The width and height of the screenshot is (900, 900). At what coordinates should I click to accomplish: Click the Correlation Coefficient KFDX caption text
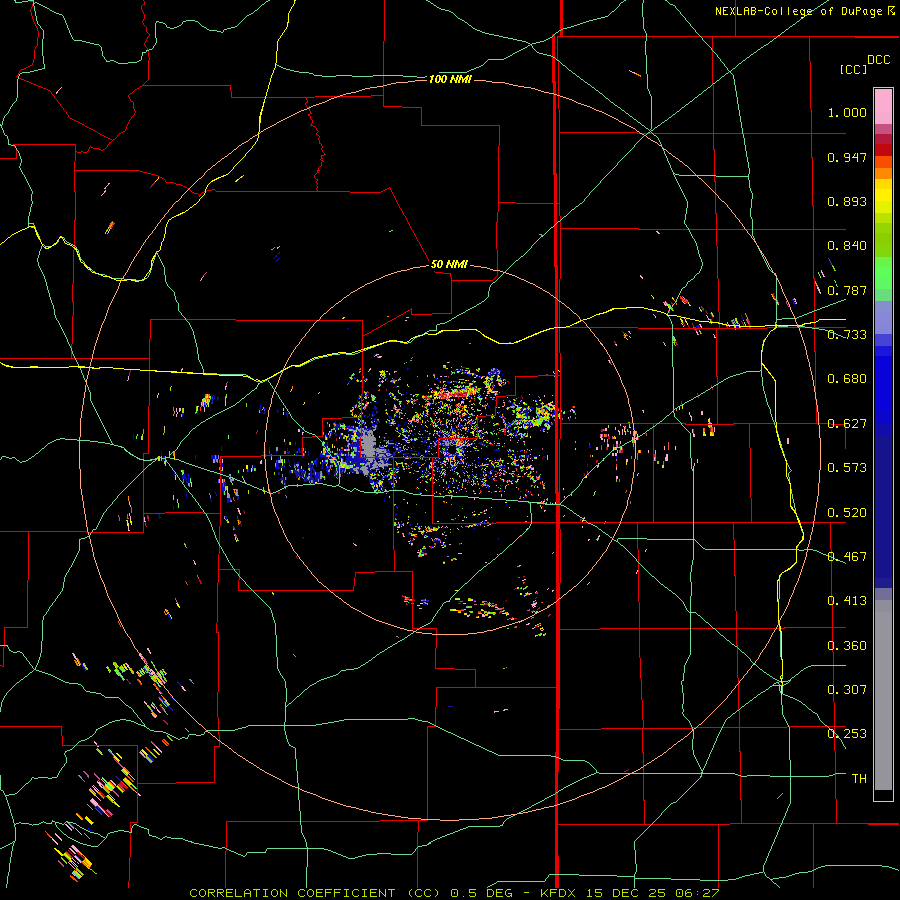click(454, 893)
